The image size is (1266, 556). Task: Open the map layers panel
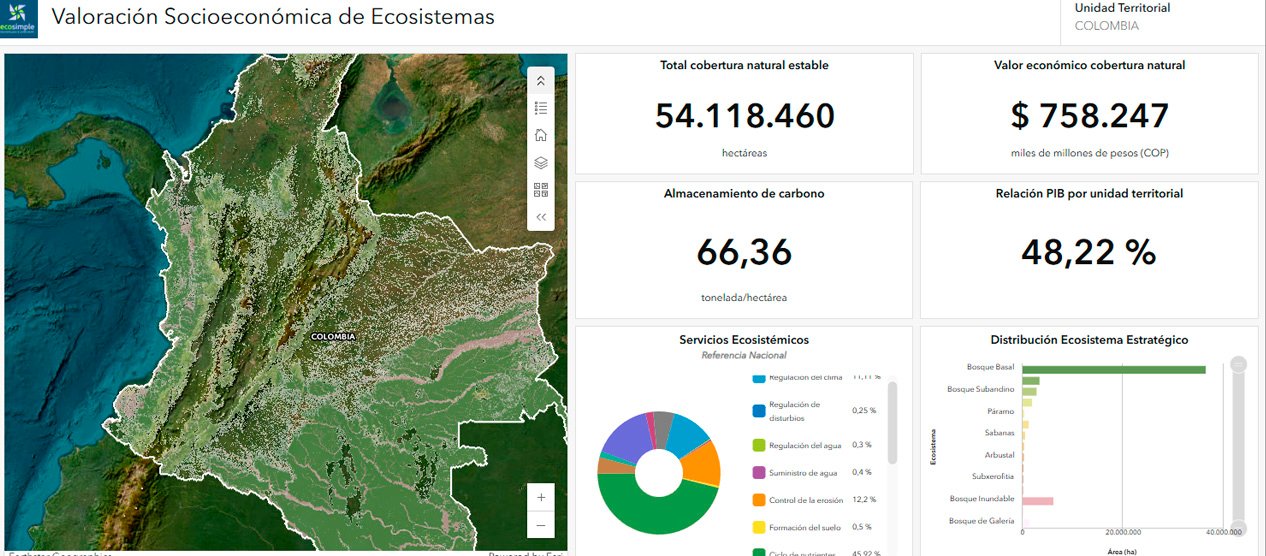(x=541, y=162)
